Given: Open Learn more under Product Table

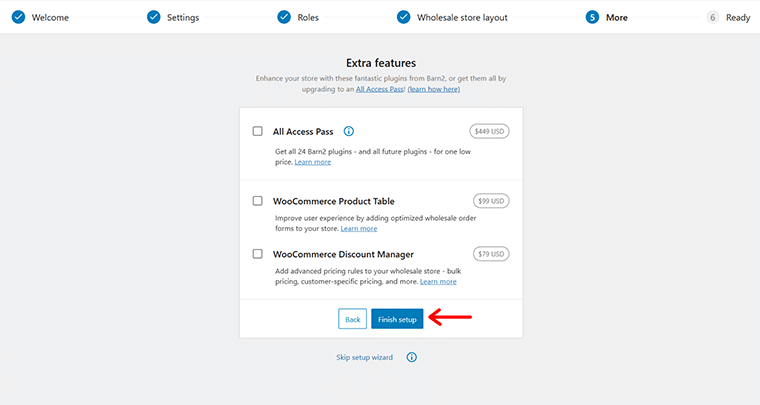Looking at the screenshot, I should click(359, 229).
